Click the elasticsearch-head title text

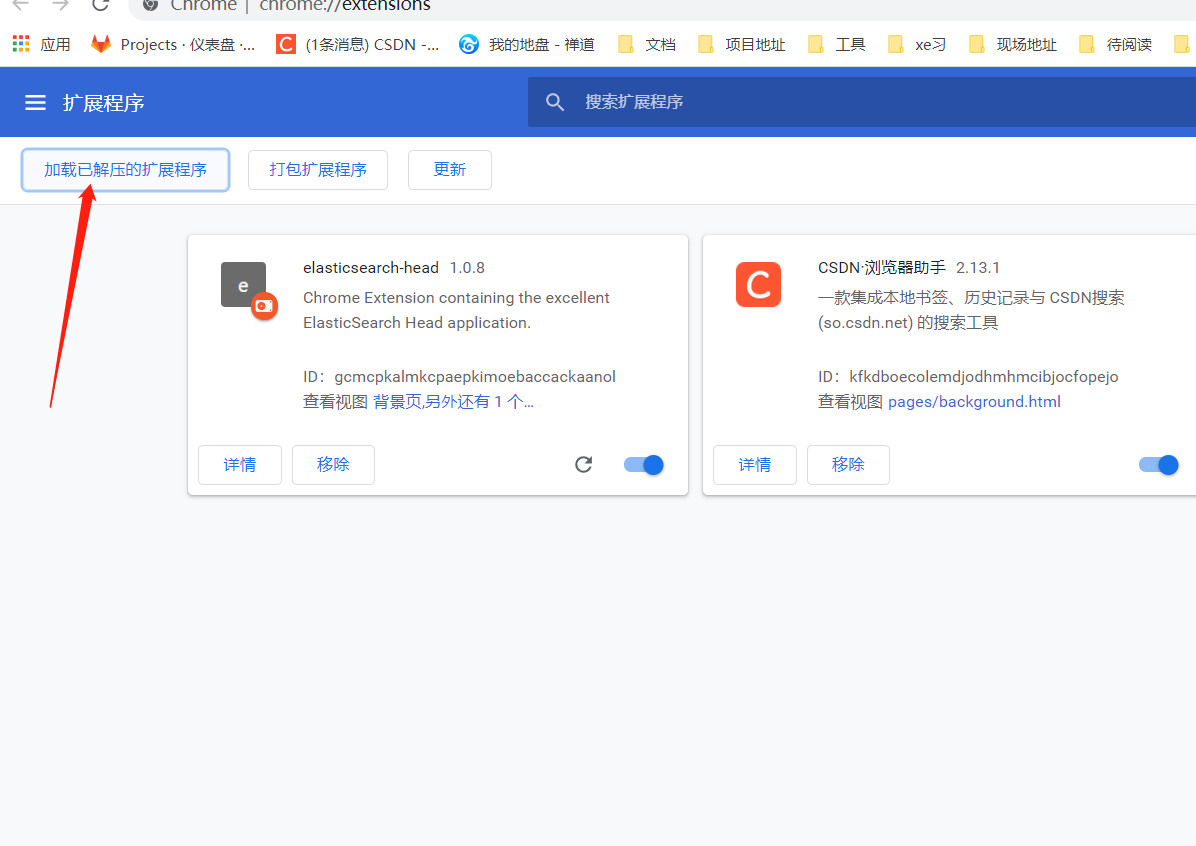pyautogui.click(x=371, y=268)
